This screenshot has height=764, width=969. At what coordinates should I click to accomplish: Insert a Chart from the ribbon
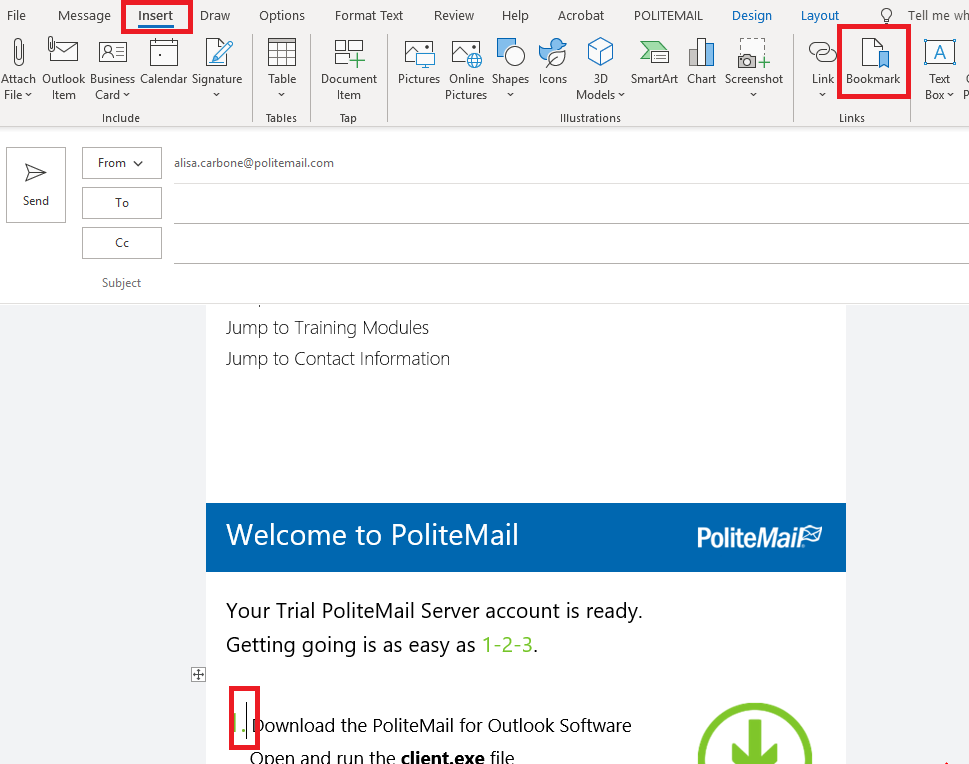pos(701,62)
